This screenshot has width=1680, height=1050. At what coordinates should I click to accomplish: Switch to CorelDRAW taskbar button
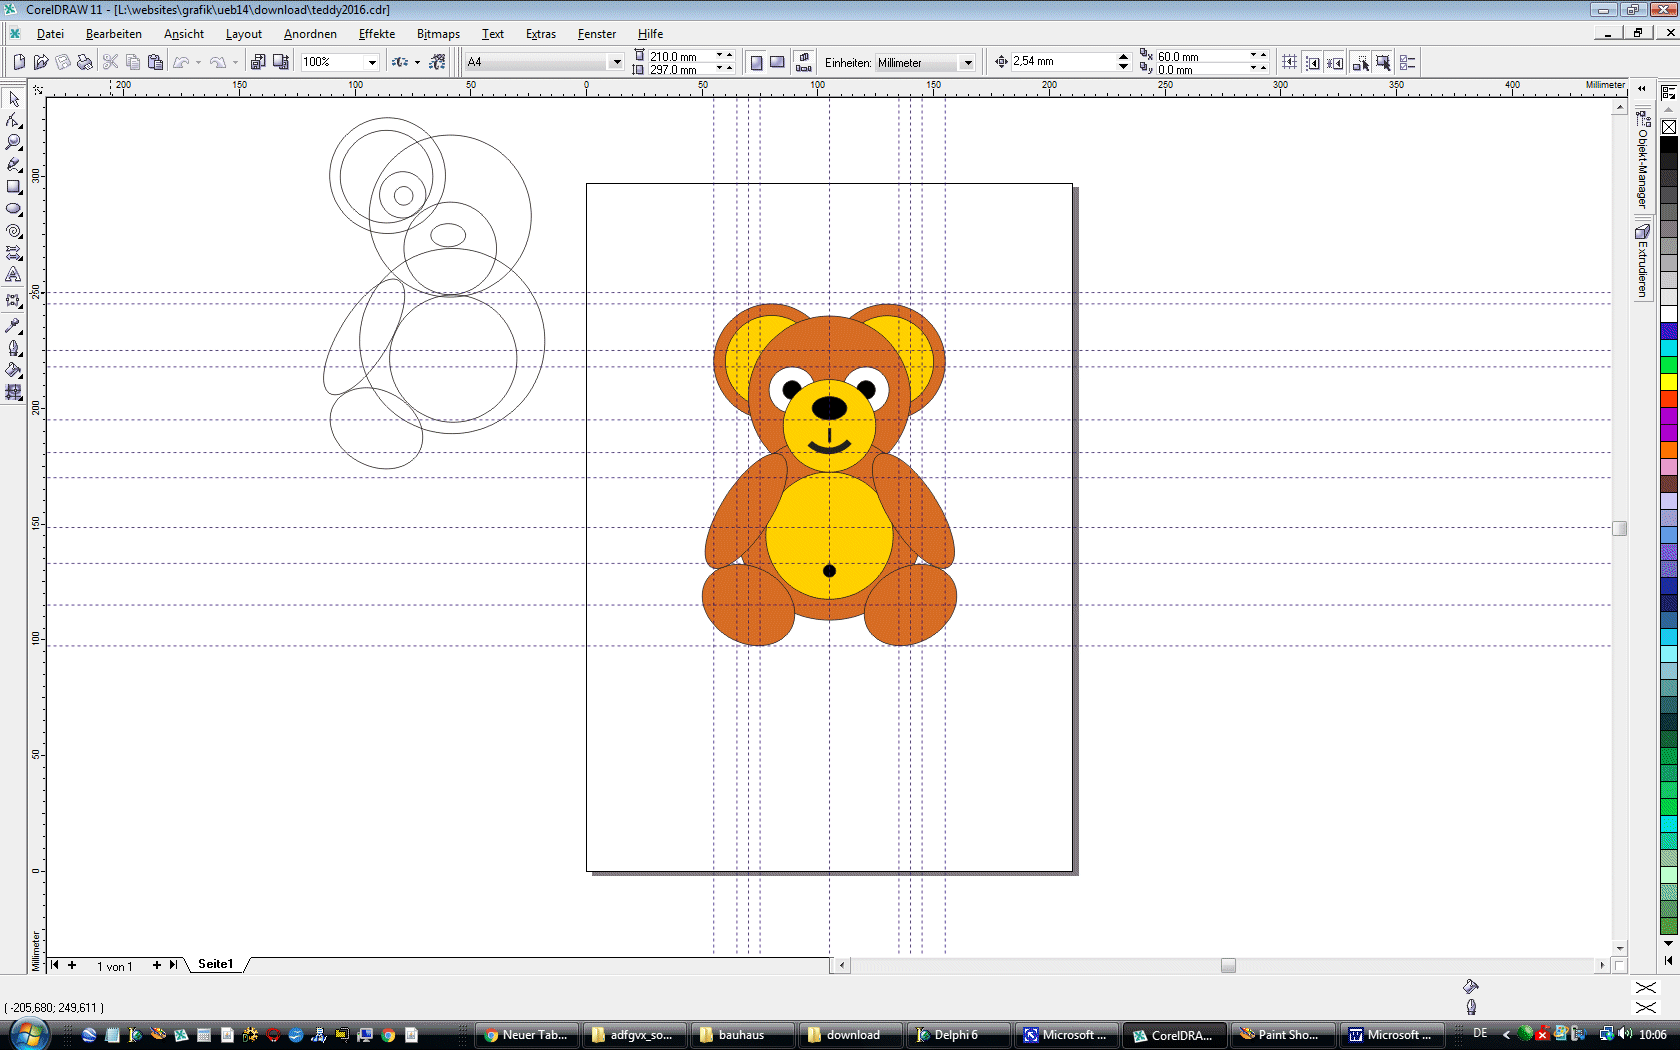tap(1173, 1035)
